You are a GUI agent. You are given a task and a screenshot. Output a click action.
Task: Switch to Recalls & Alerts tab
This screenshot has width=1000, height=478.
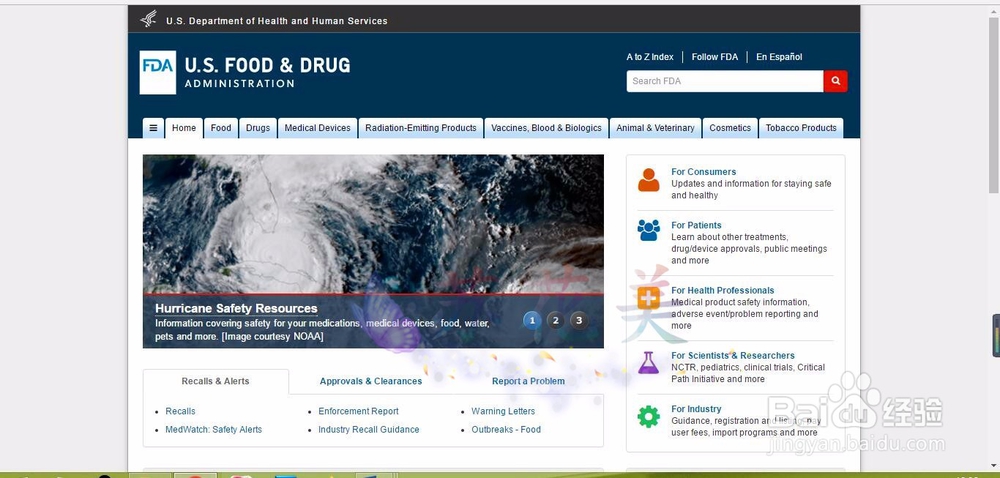point(216,381)
